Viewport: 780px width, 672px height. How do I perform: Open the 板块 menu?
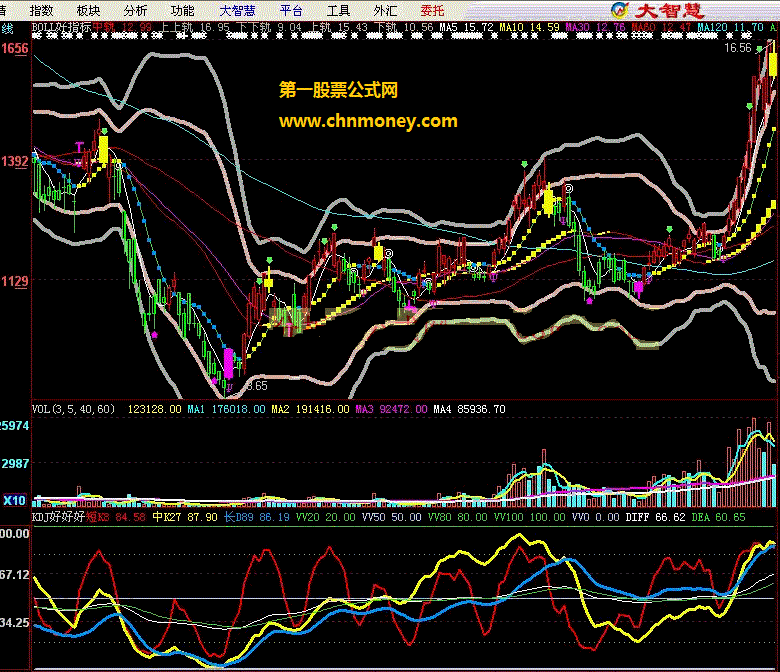point(88,10)
